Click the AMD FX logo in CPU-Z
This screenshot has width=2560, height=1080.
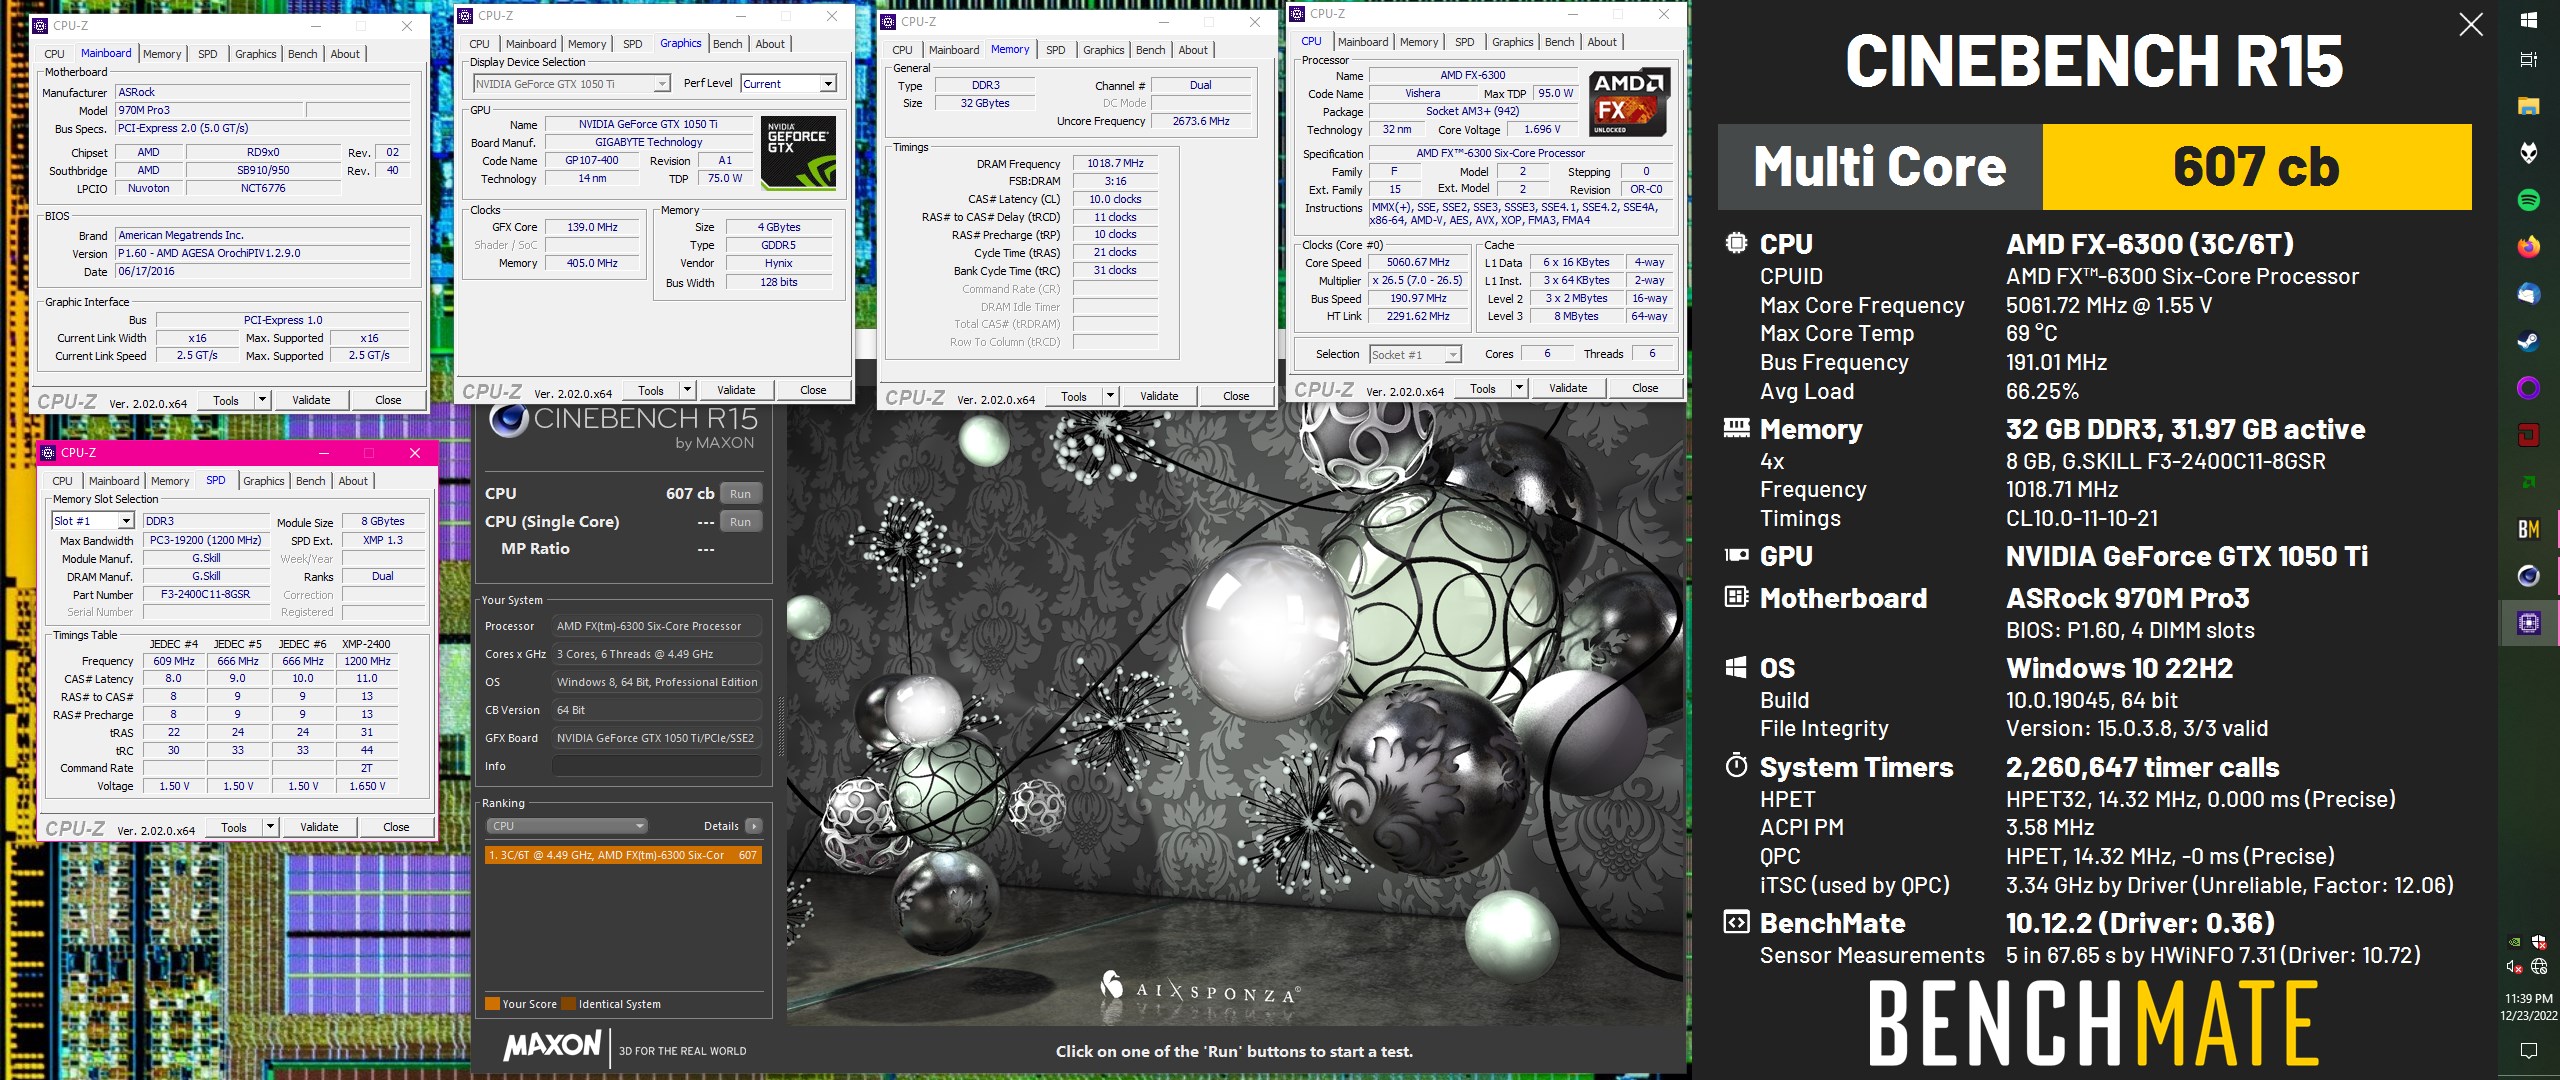[x=1629, y=102]
